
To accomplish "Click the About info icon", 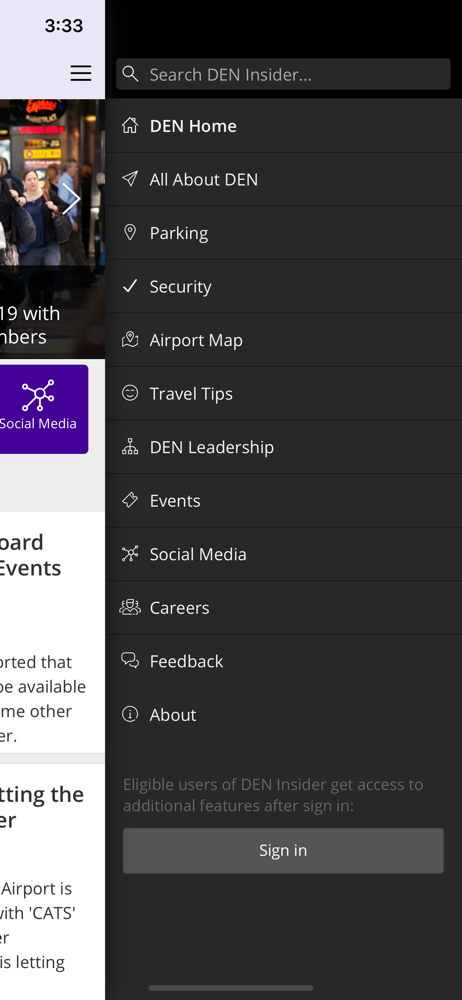I will tap(130, 715).
